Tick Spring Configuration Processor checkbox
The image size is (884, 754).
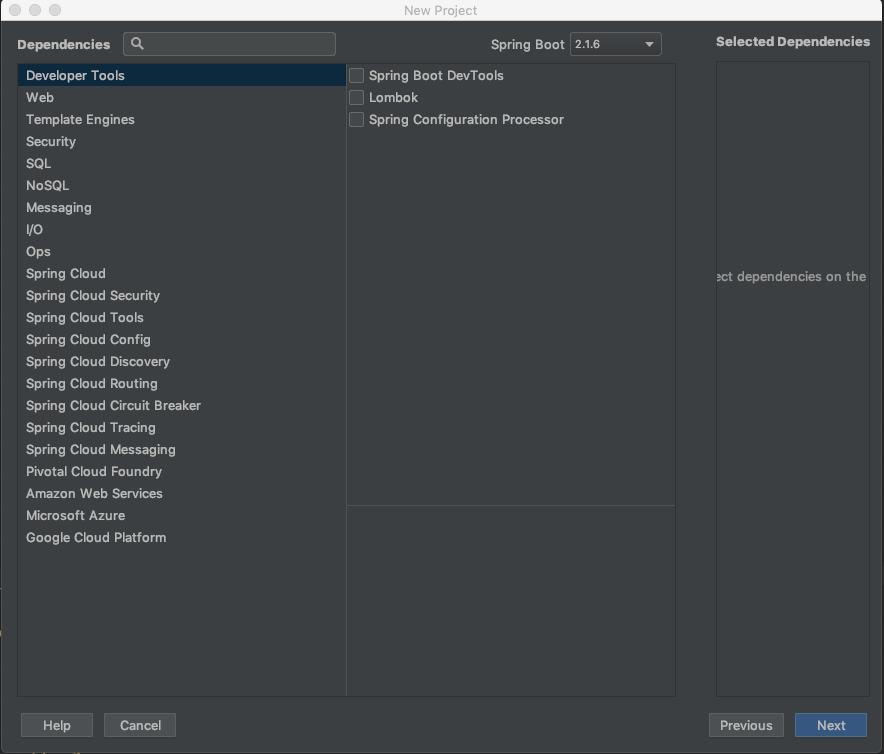tap(356, 120)
